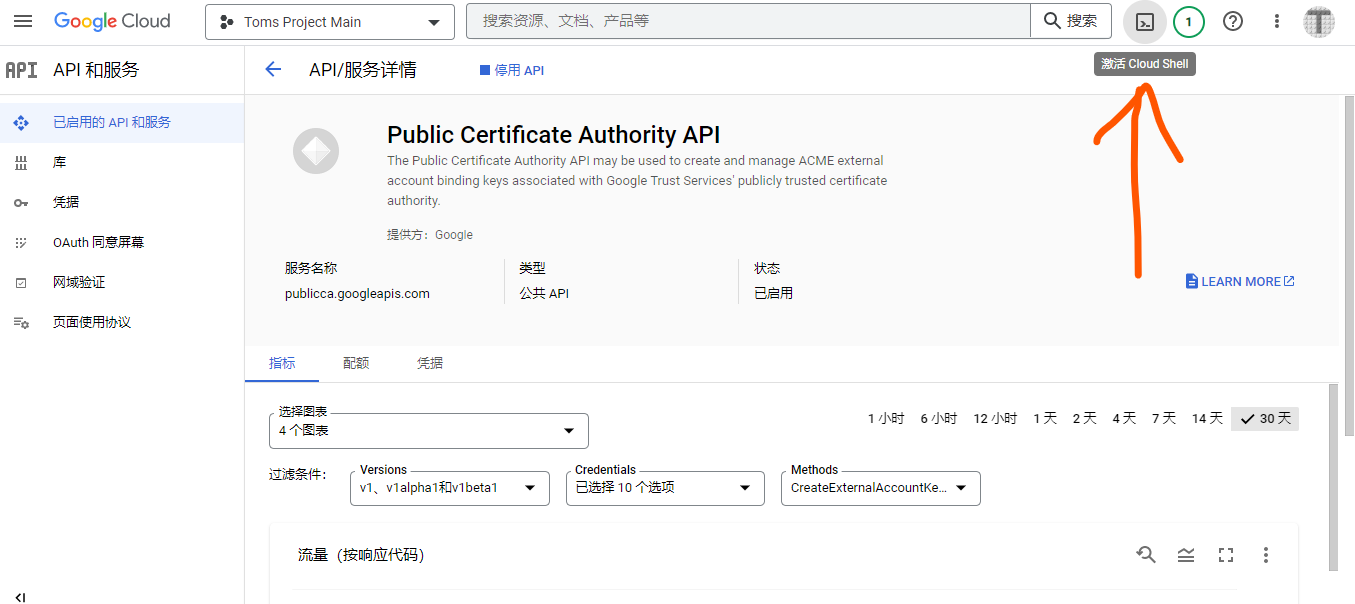The height and width of the screenshot is (604, 1355).
Task: Click the vertical scrollbar of metrics panel
Action: point(1333,477)
